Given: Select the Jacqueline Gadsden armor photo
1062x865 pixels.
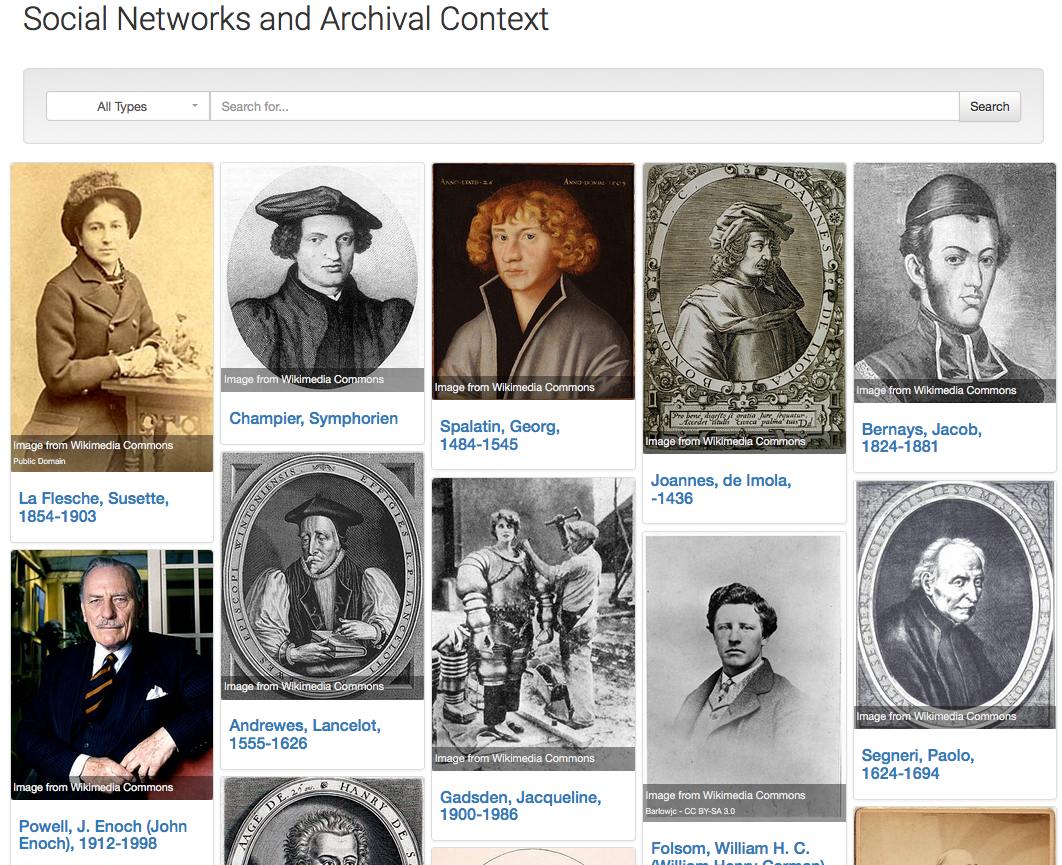Looking at the screenshot, I should click(x=533, y=624).
